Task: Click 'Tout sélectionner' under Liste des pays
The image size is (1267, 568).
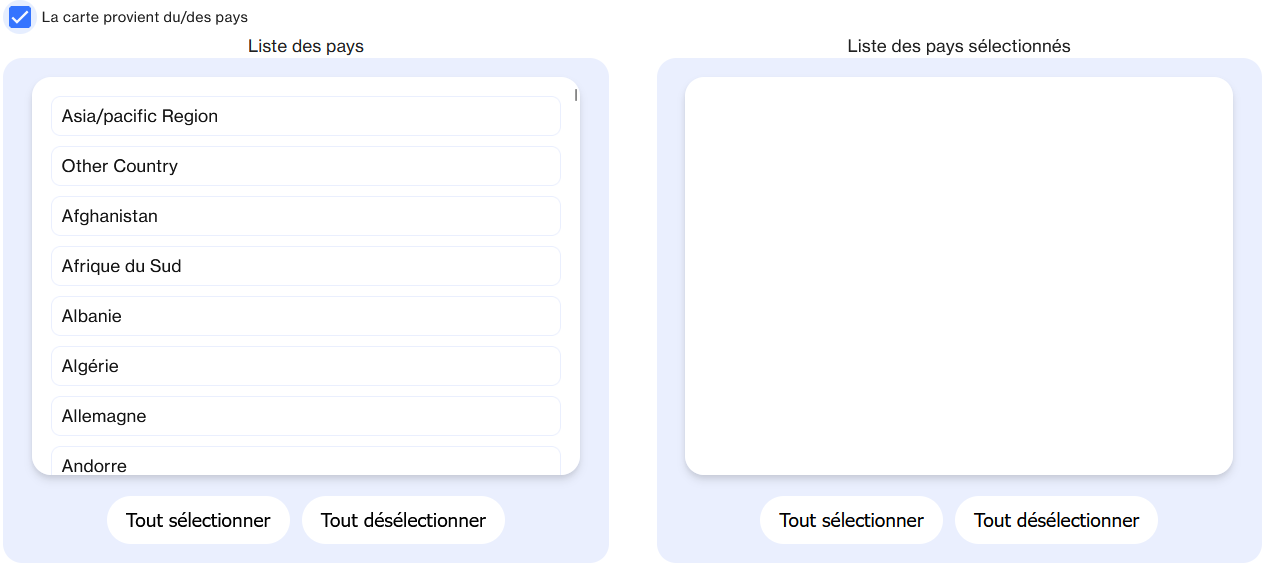Action: click(x=198, y=520)
